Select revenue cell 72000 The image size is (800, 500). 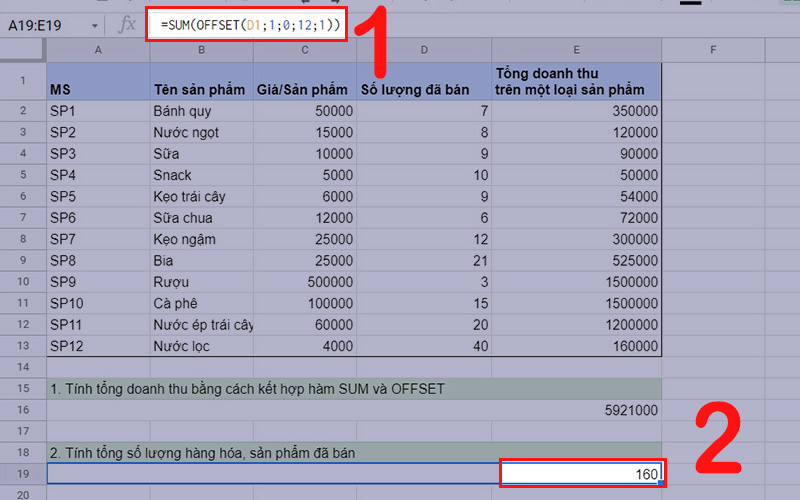(577, 218)
